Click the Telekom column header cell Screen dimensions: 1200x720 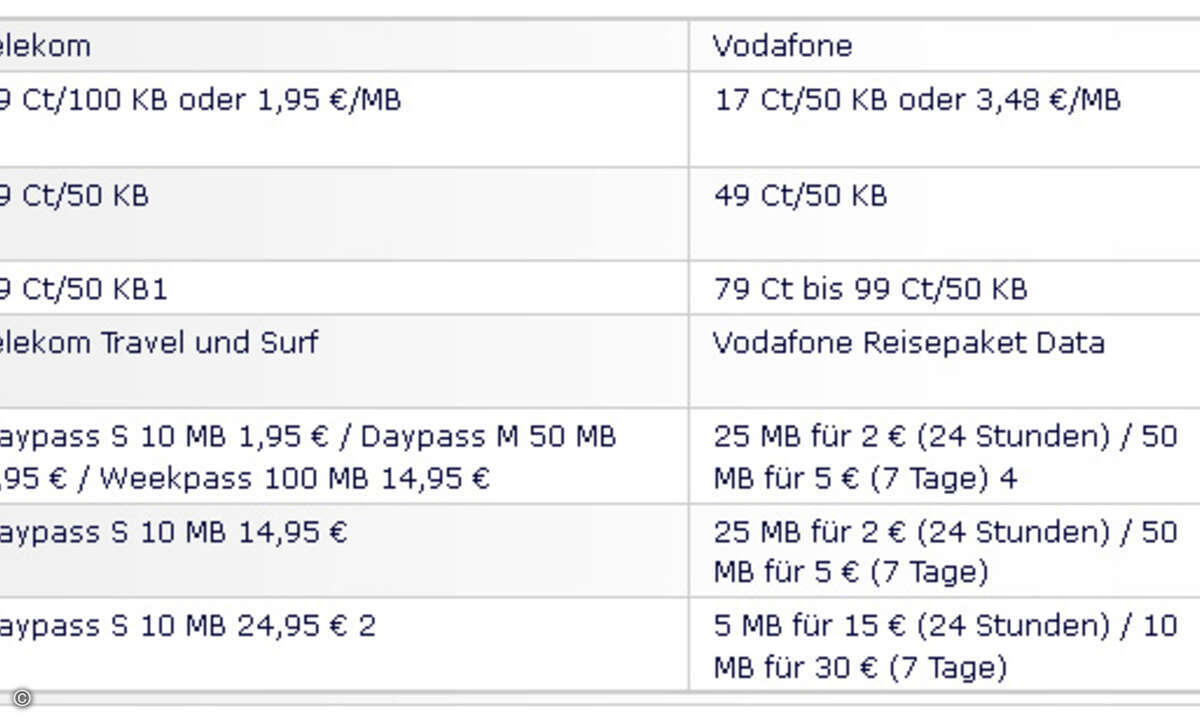[x=45, y=46]
